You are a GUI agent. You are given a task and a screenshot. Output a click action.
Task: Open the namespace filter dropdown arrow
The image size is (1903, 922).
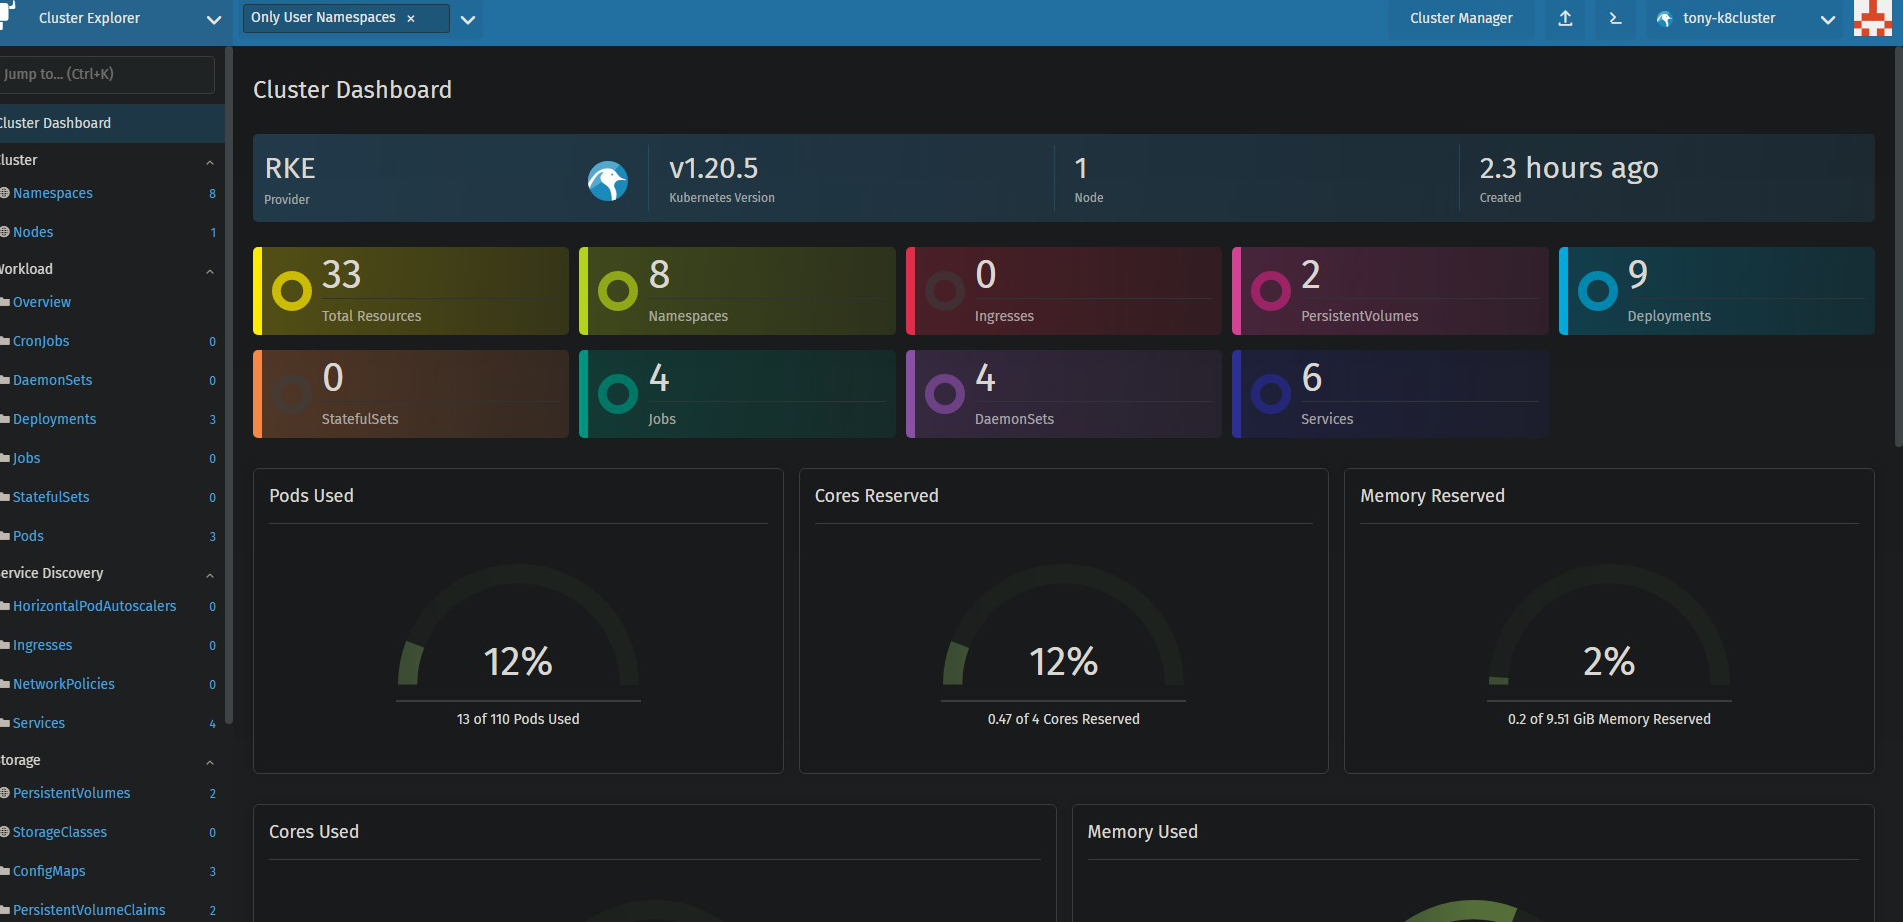pos(467,19)
